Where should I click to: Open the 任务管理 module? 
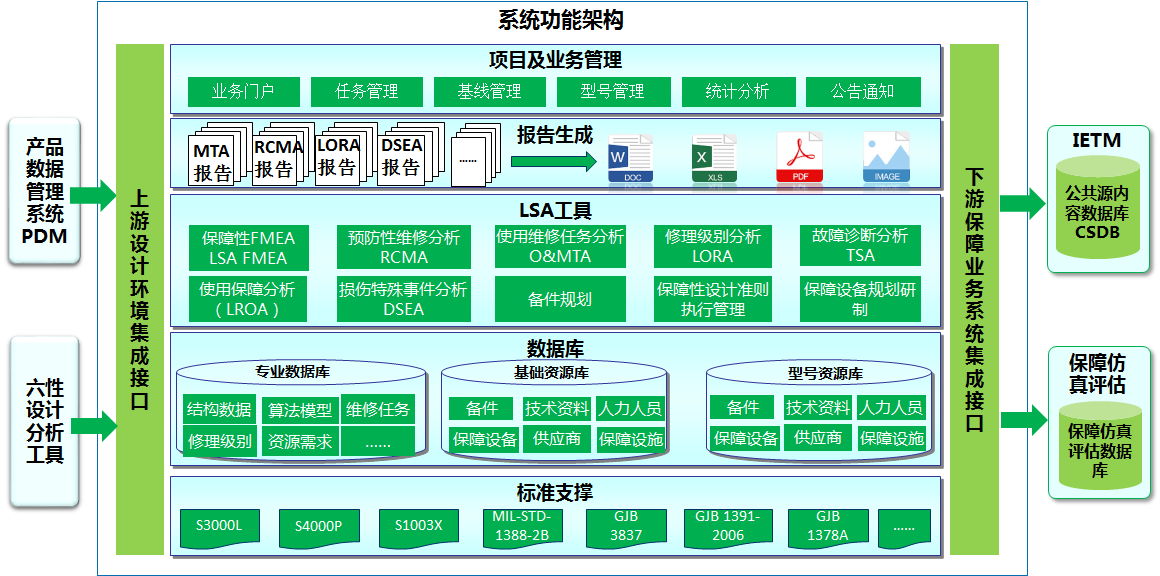pos(367,91)
